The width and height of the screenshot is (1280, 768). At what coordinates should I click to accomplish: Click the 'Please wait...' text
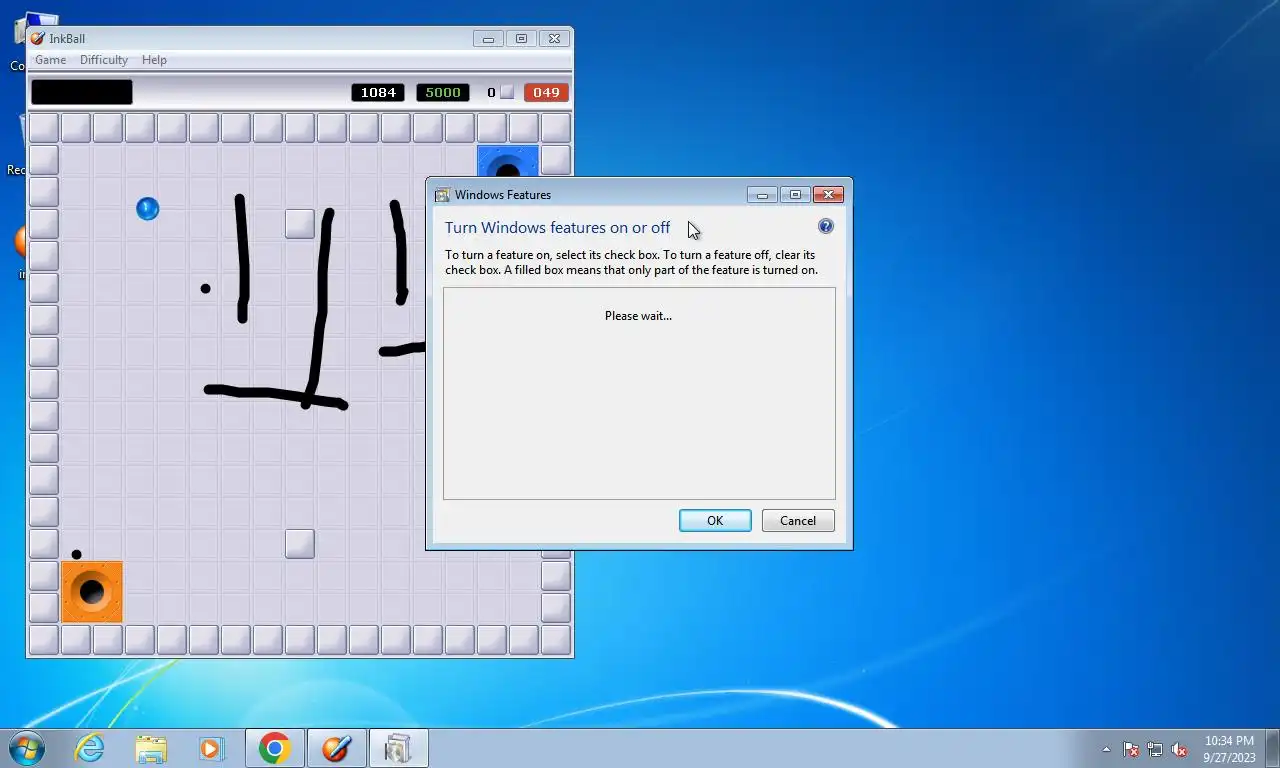coord(638,316)
